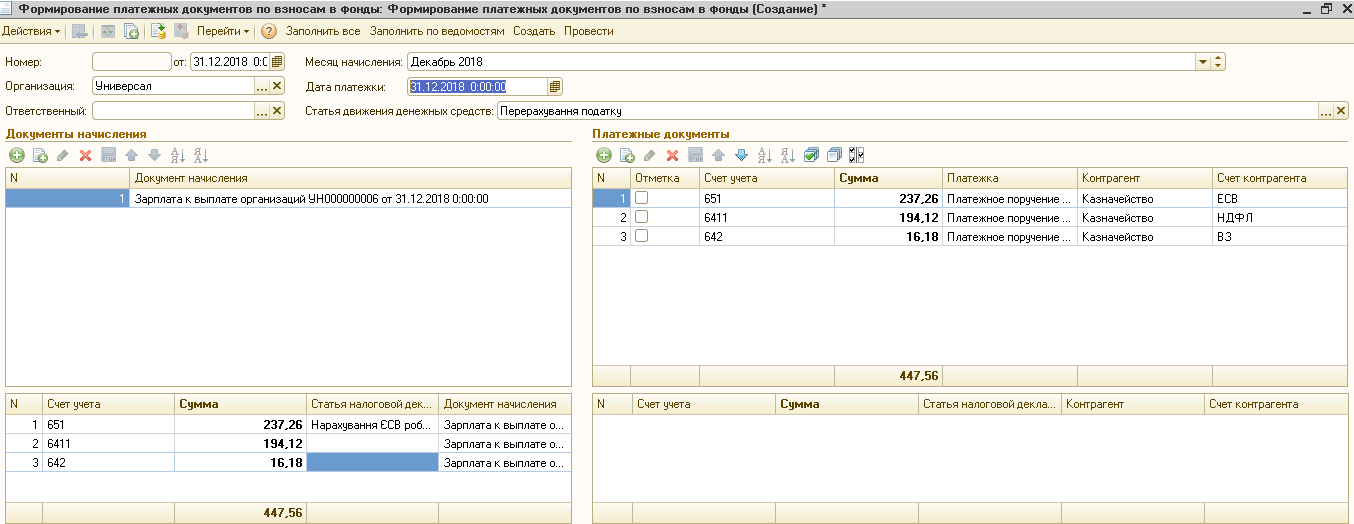
Task: Click Счет контрагента header in Платежные документы
Action: coord(1280,178)
